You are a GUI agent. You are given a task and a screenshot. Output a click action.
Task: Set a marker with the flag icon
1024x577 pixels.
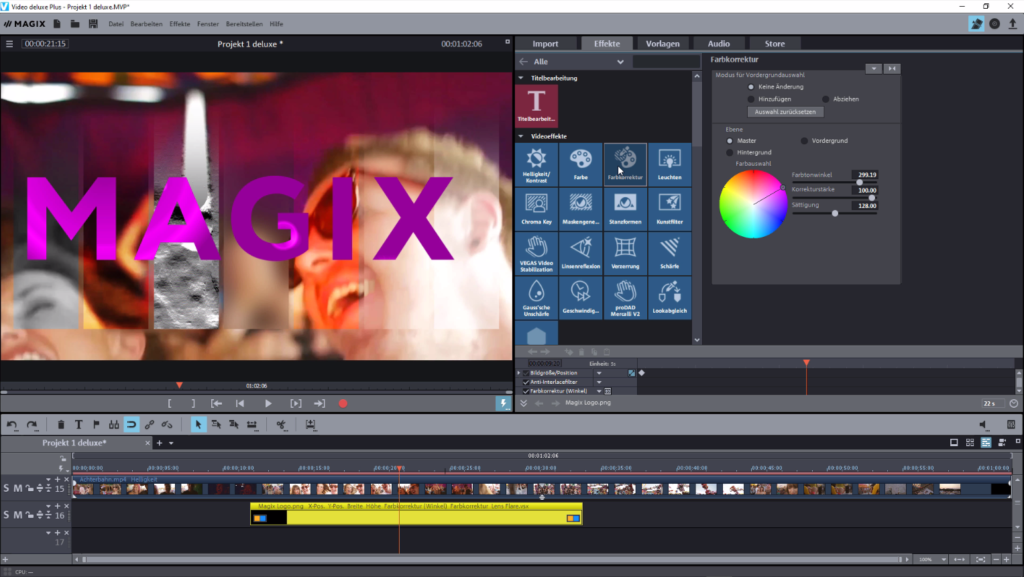click(x=96, y=424)
